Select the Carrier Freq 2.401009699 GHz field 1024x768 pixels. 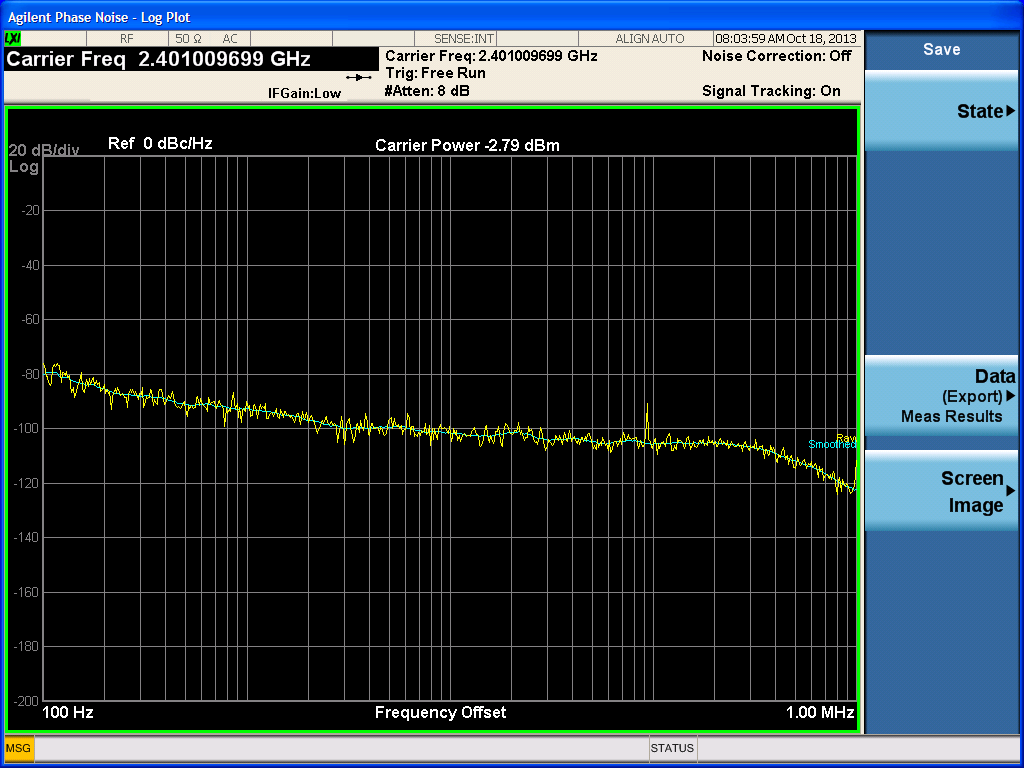[191, 59]
